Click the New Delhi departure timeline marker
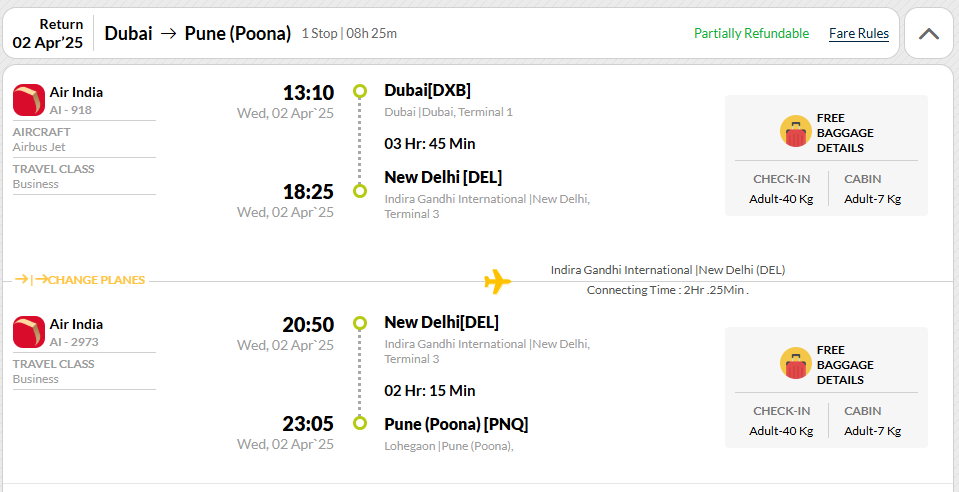The height and width of the screenshot is (492, 959). tap(360, 323)
